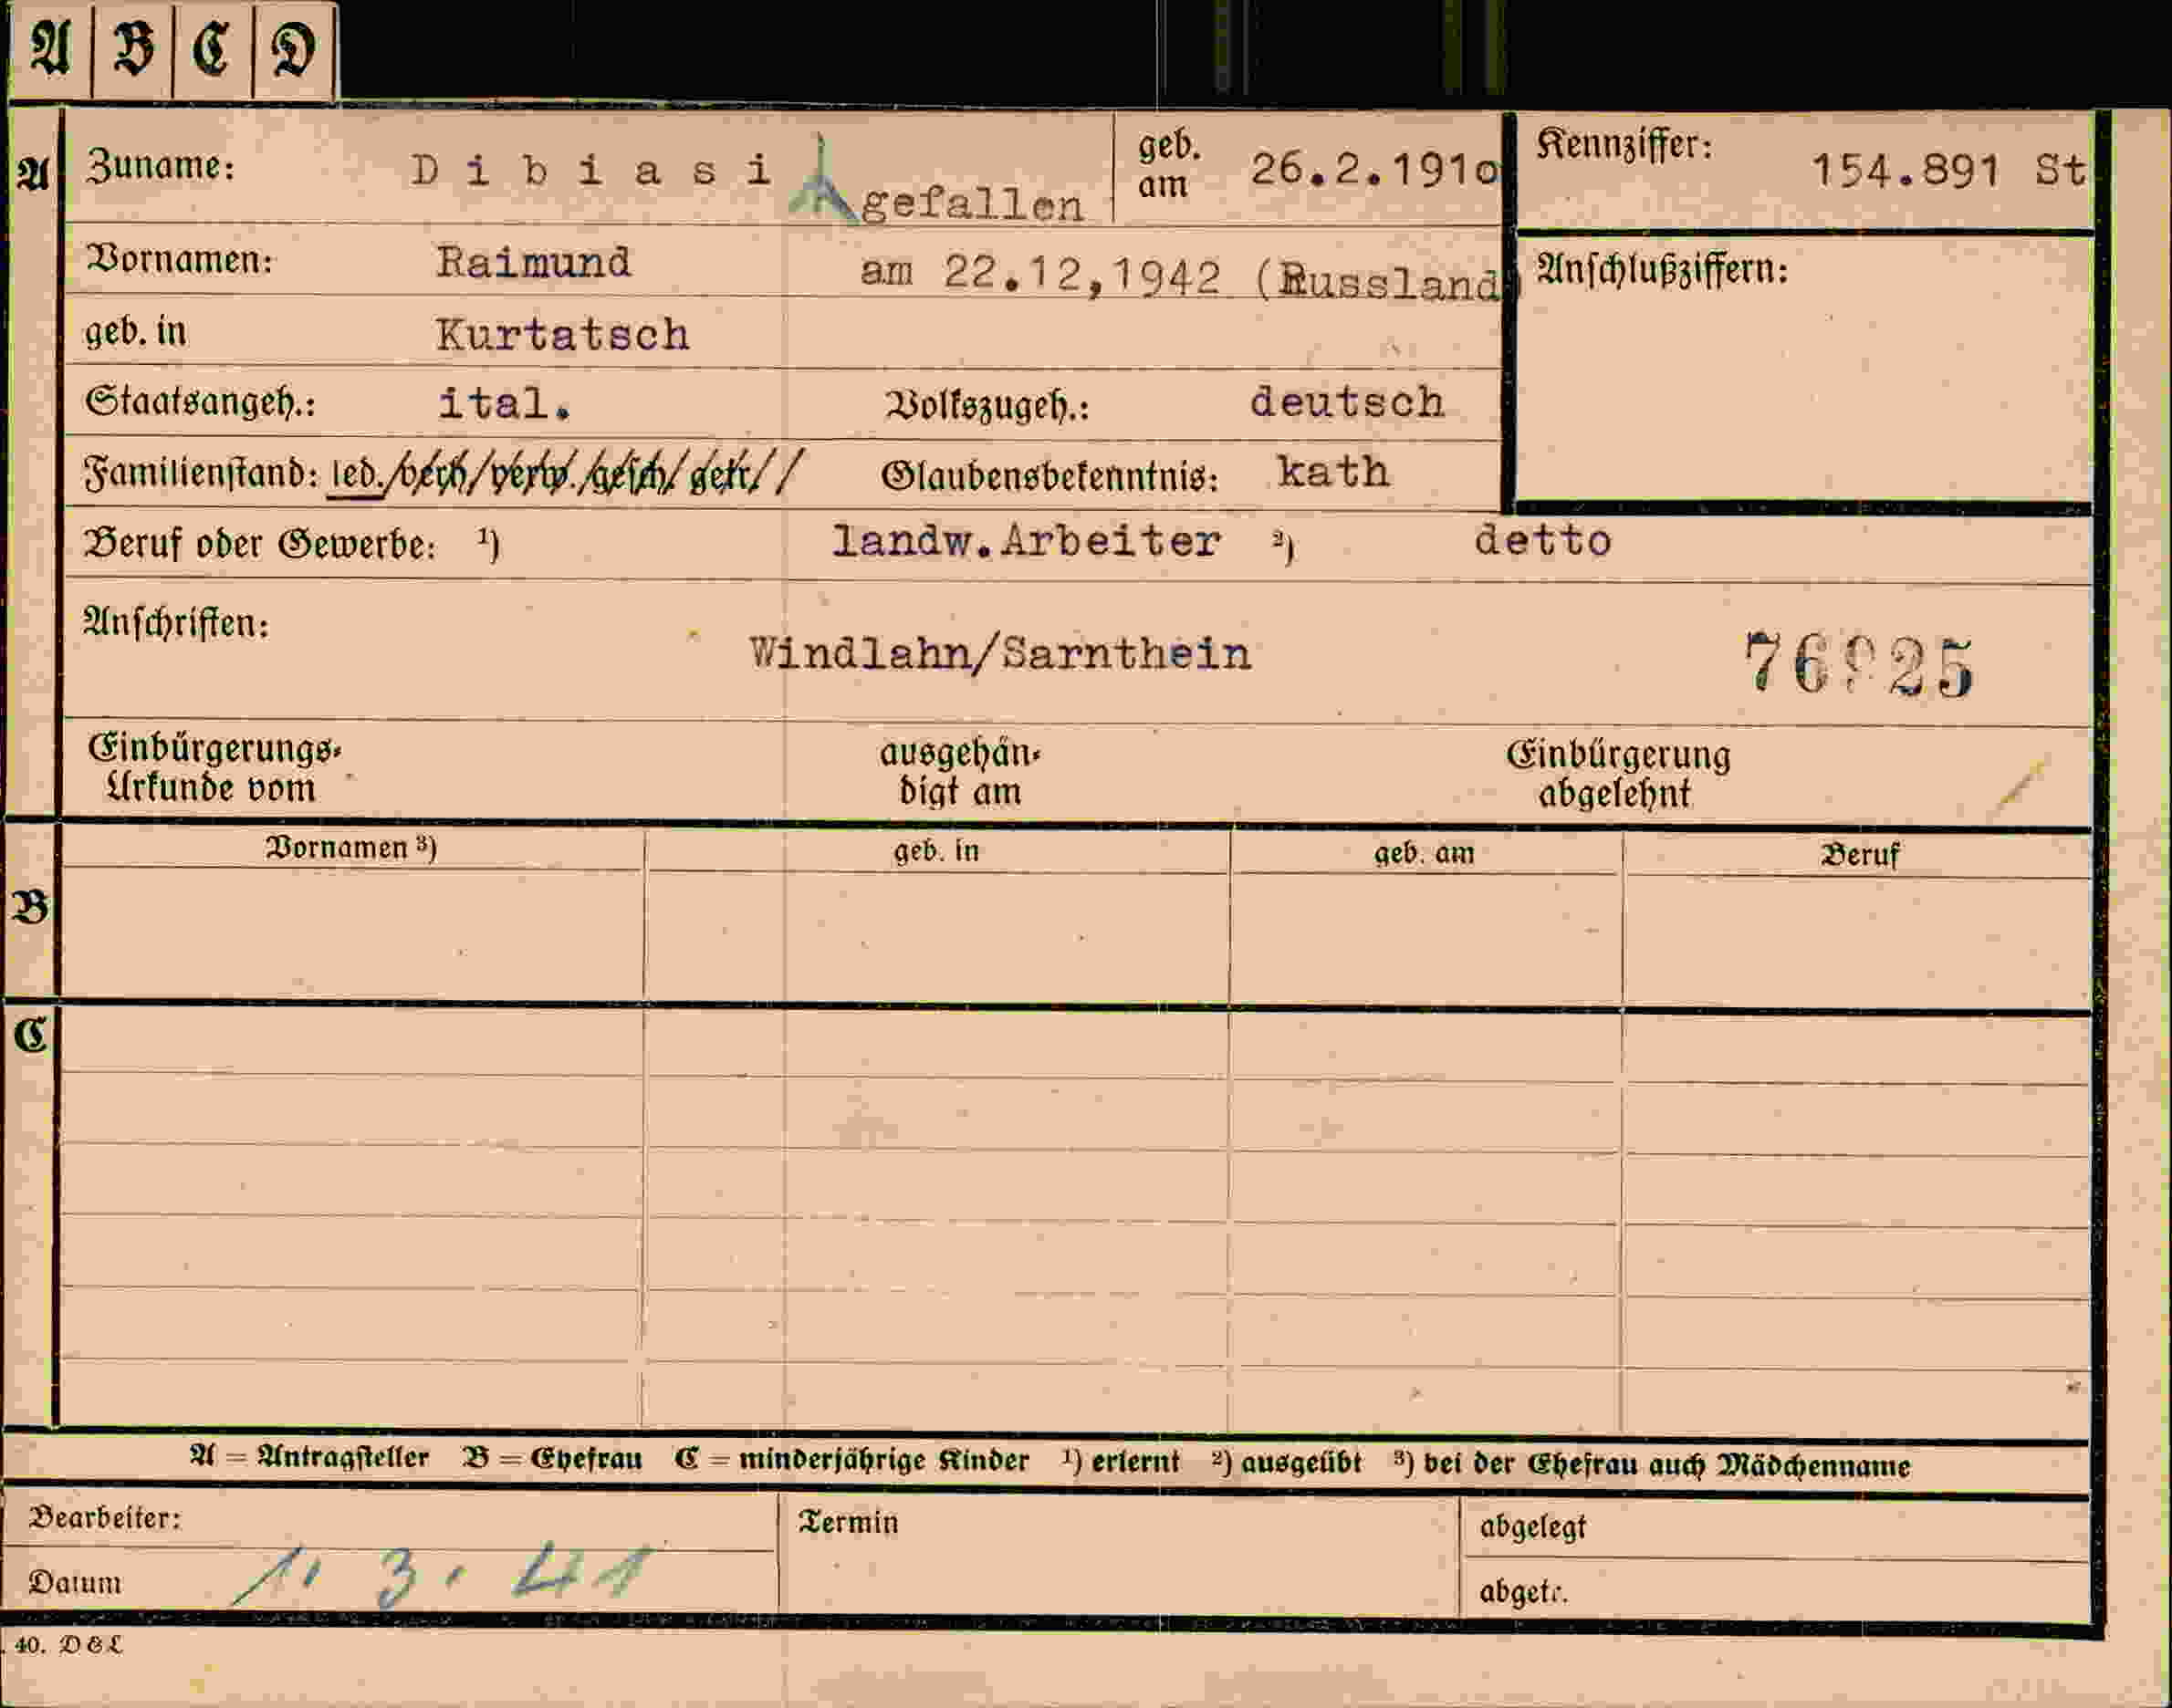This screenshot has height=1708, width=2172.
Task: Click the 'Beruf oder Gewerbe:' label
Action: coord(260,544)
